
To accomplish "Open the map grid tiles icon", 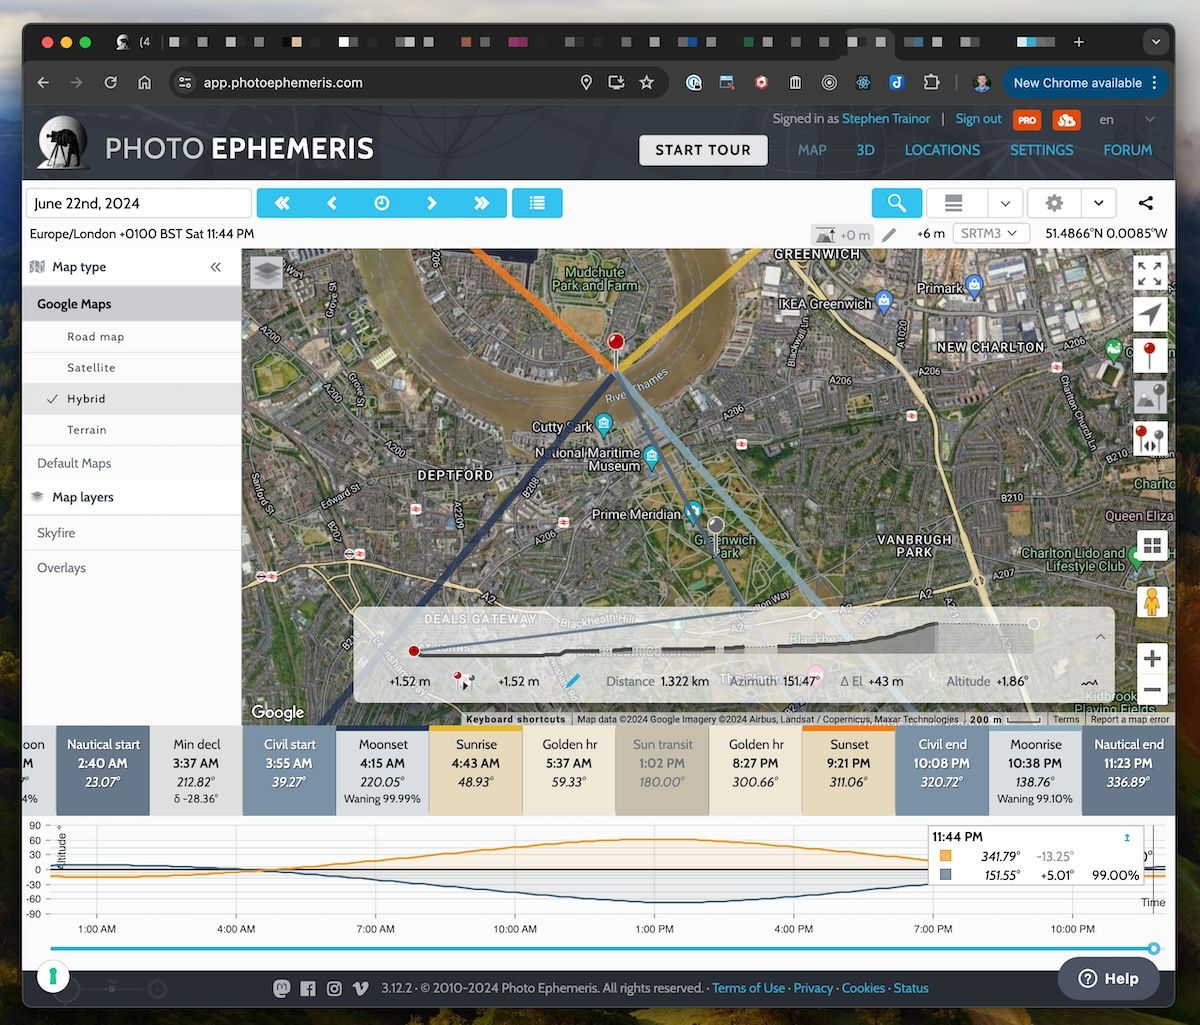I will pyautogui.click(x=1152, y=546).
